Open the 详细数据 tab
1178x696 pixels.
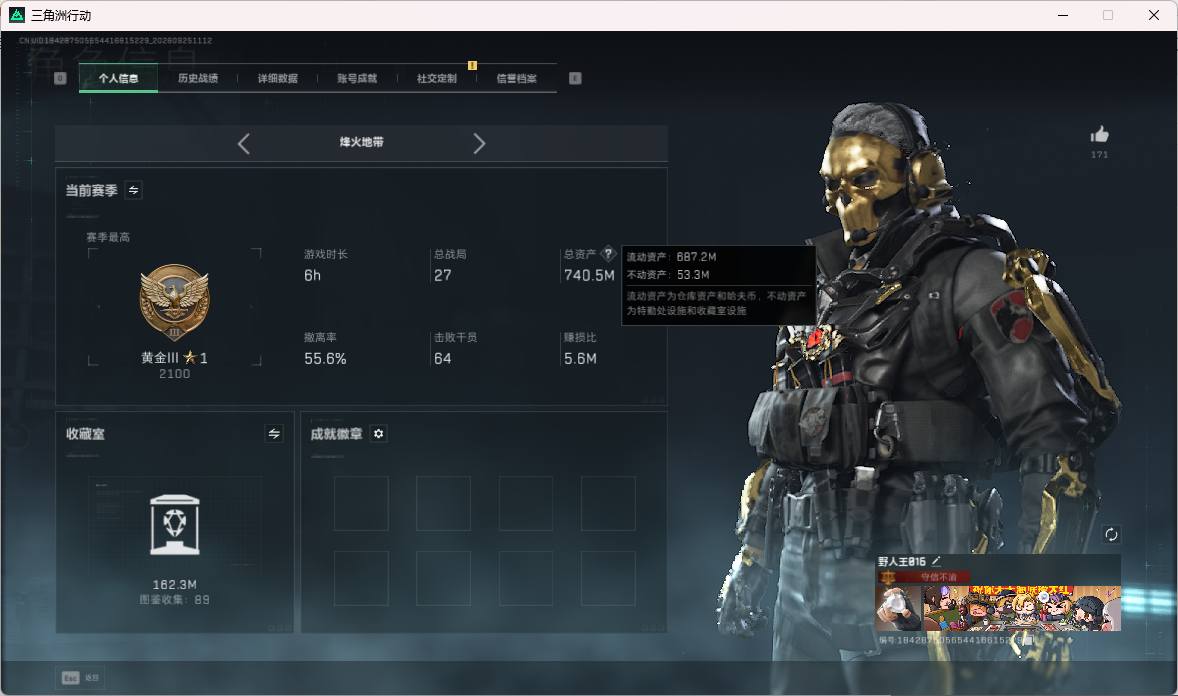(x=277, y=78)
